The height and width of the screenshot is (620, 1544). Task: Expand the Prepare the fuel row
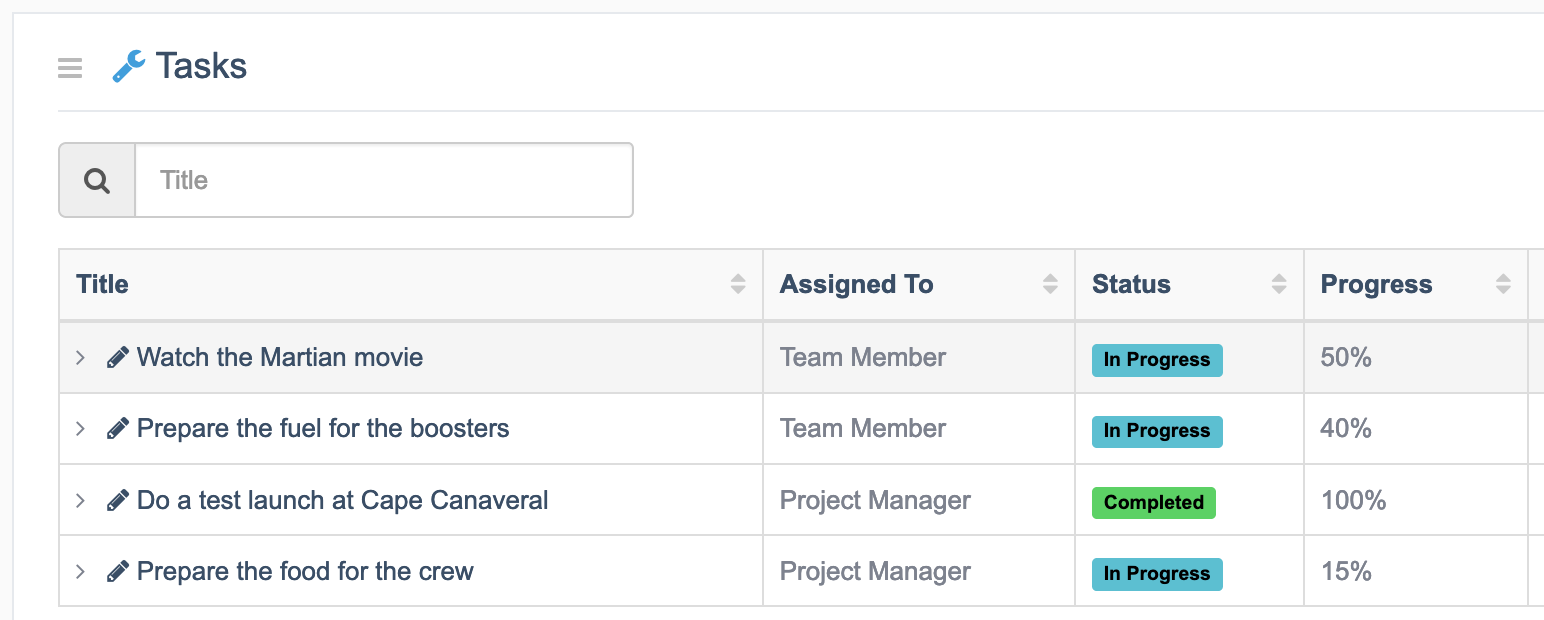click(x=81, y=429)
